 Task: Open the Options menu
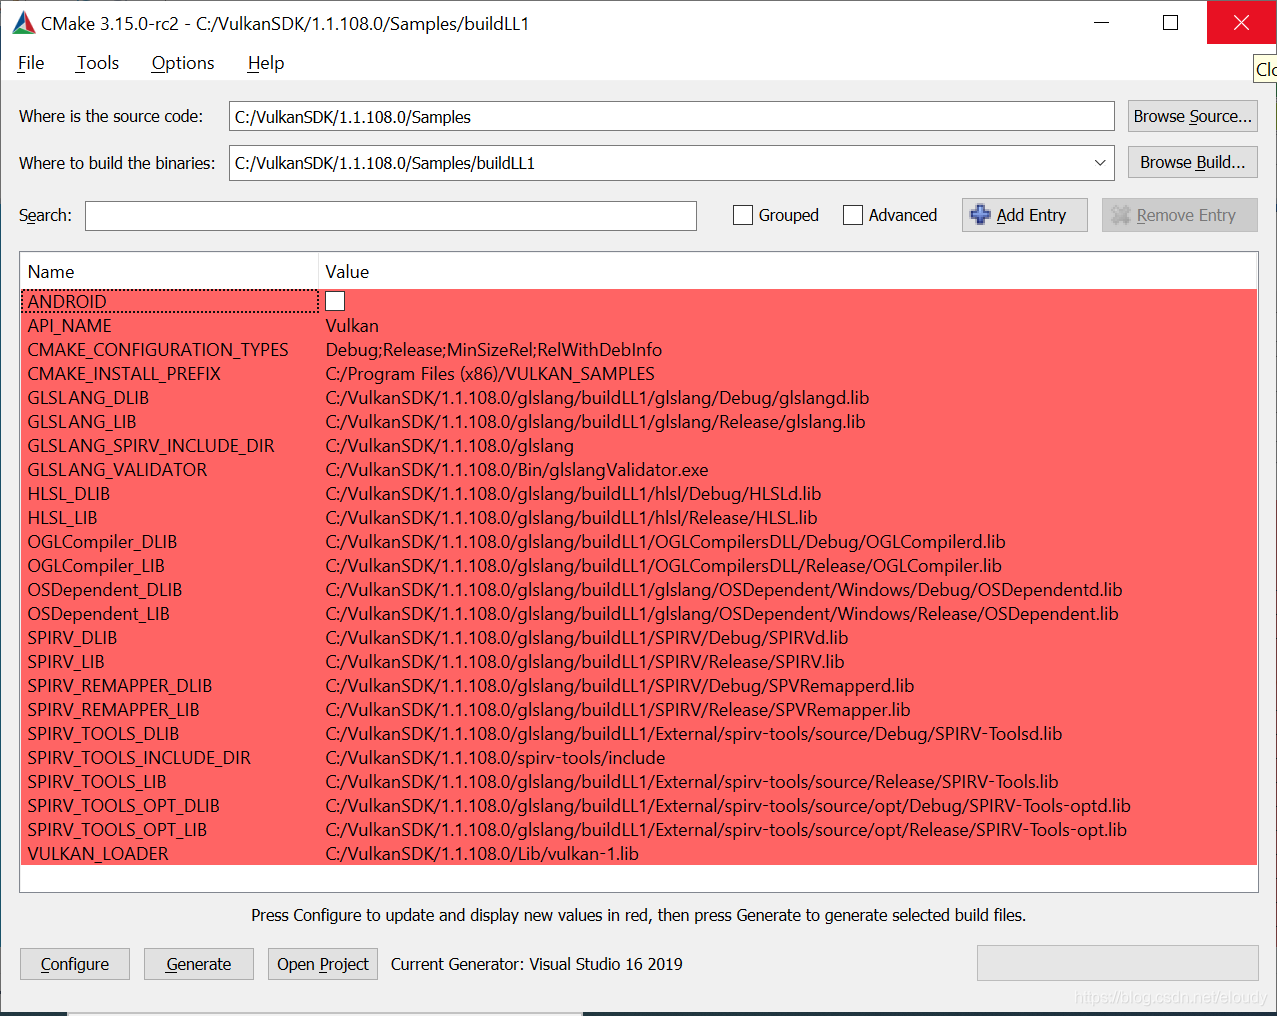click(x=183, y=63)
